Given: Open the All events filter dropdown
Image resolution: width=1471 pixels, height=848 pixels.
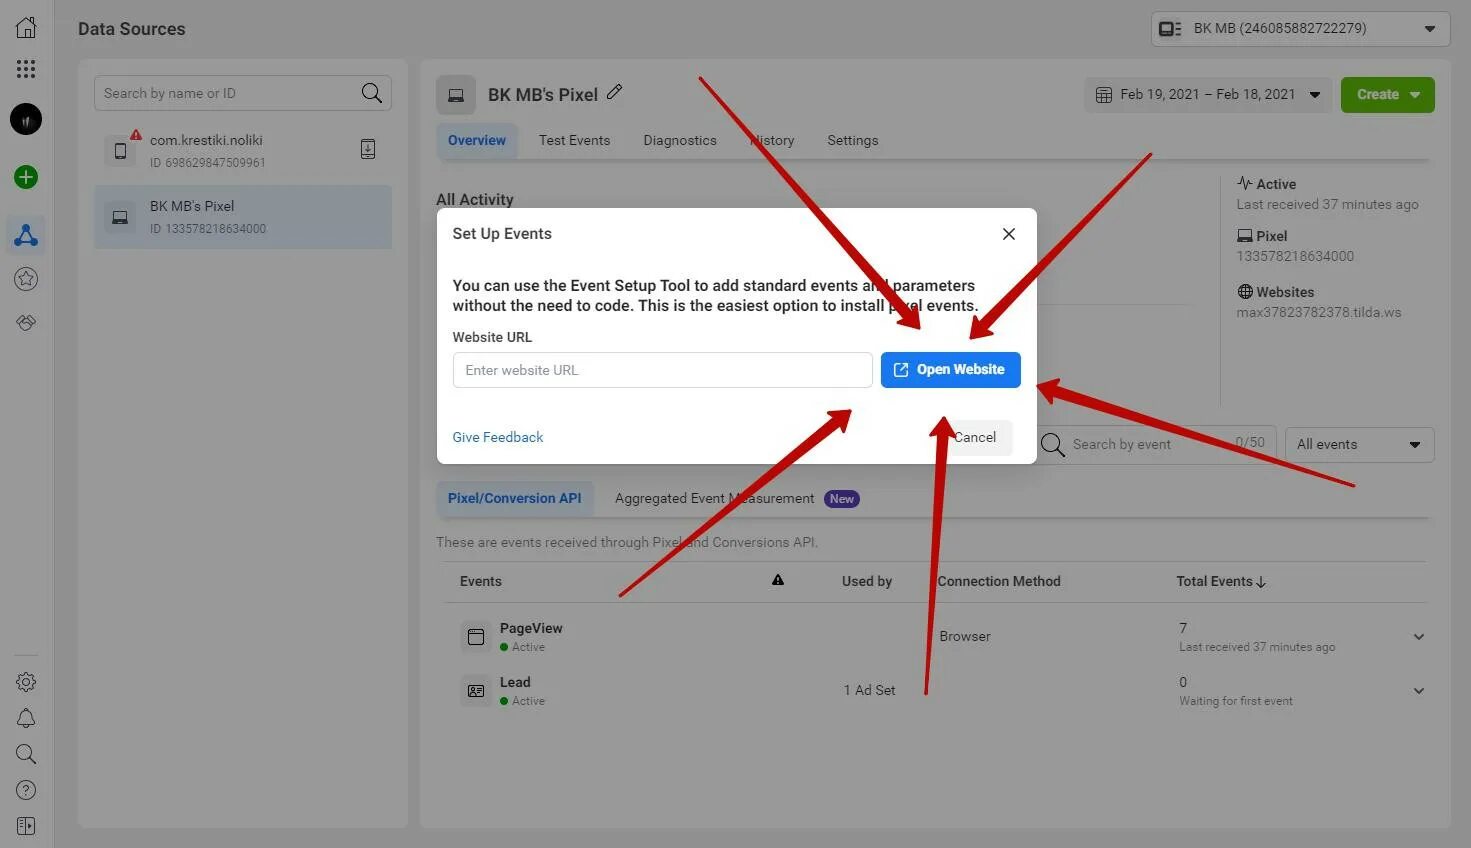Looking at the screenshot, I should tap(1359, 445).
